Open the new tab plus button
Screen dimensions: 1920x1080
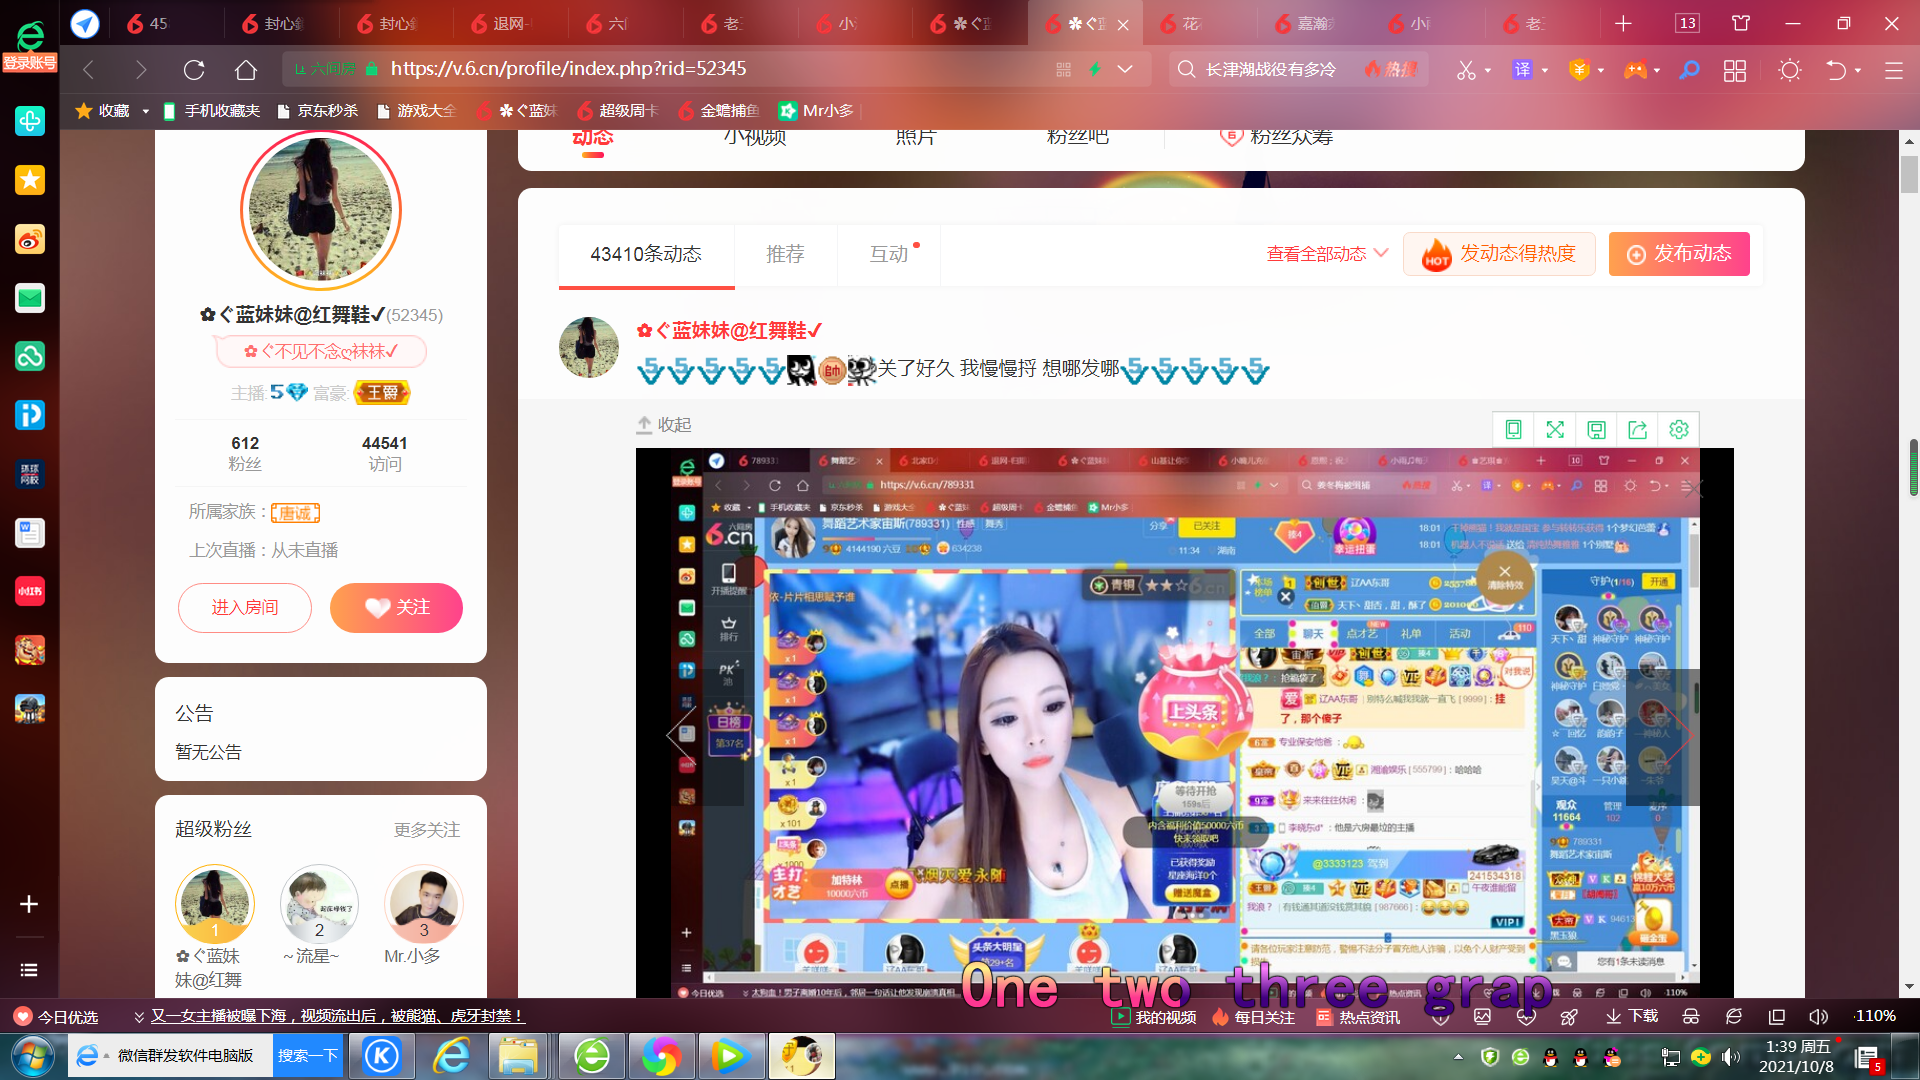click(x=1623, y=23)
